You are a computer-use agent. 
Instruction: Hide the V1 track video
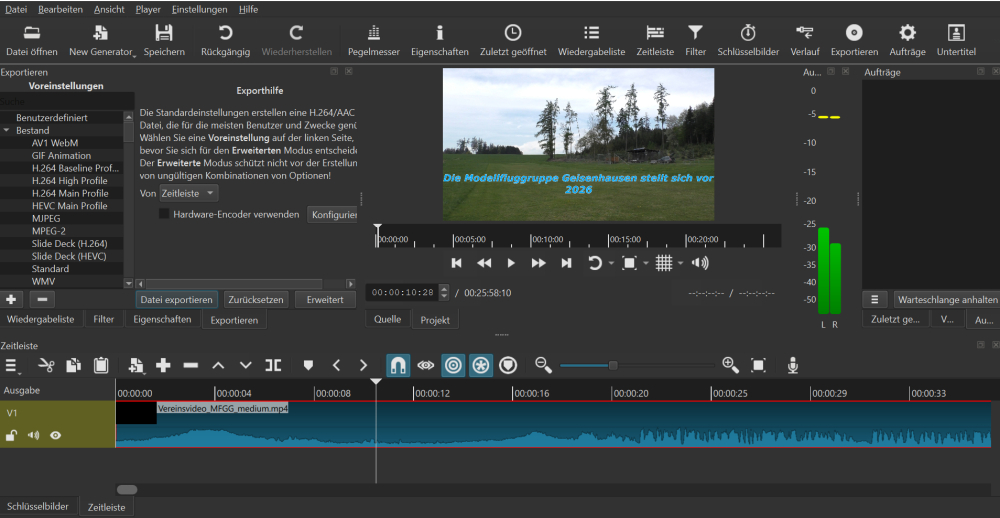pyautogui.click(x=55, y=436)
